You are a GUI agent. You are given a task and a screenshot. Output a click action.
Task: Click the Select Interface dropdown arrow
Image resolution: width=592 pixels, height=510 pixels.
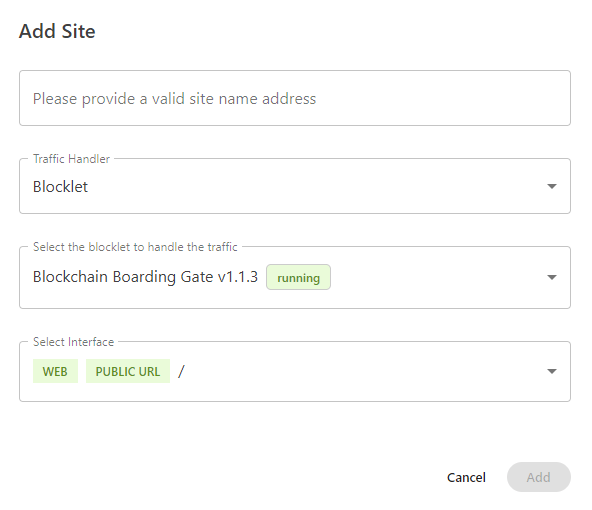(552, 371)
